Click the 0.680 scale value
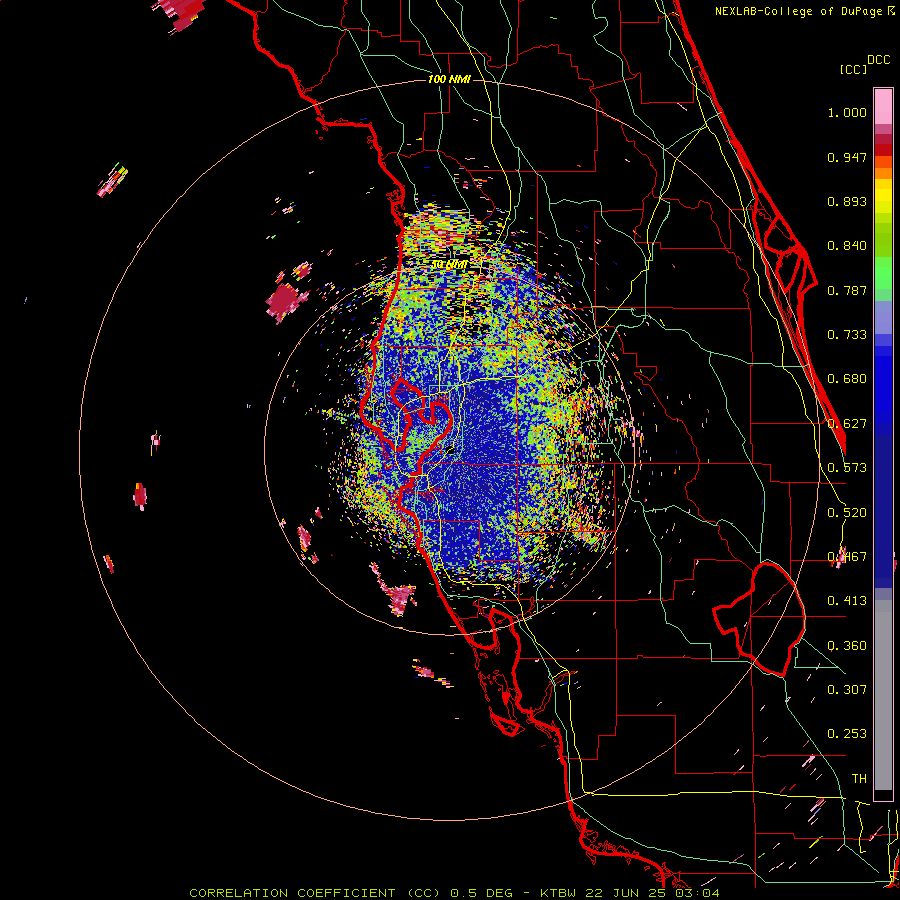This screenshot has width=900, height=900. [847, 379]
